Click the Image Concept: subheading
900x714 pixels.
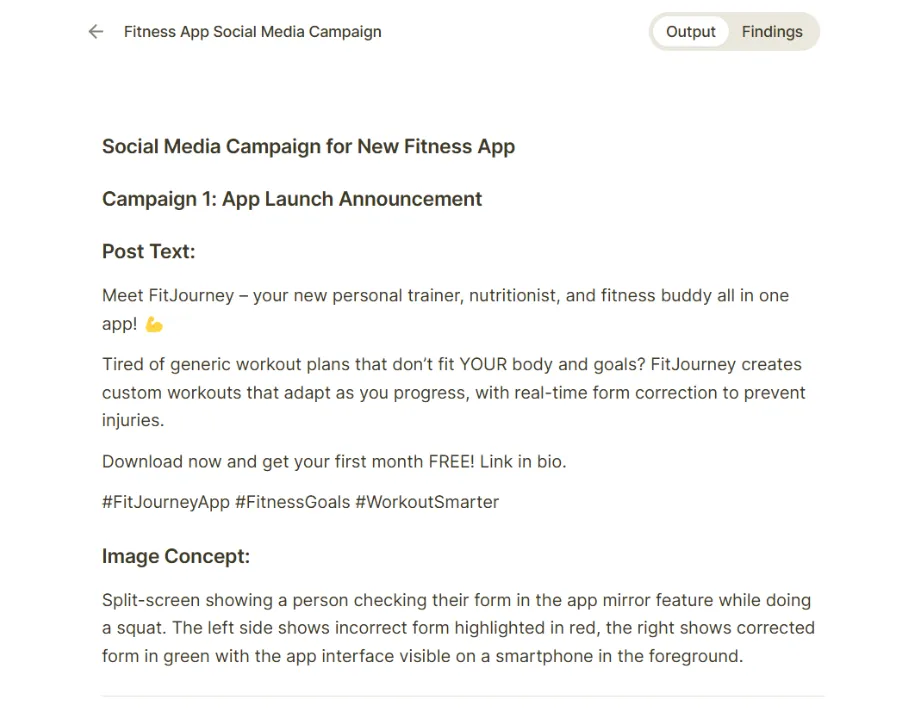(x=176, y=556)
